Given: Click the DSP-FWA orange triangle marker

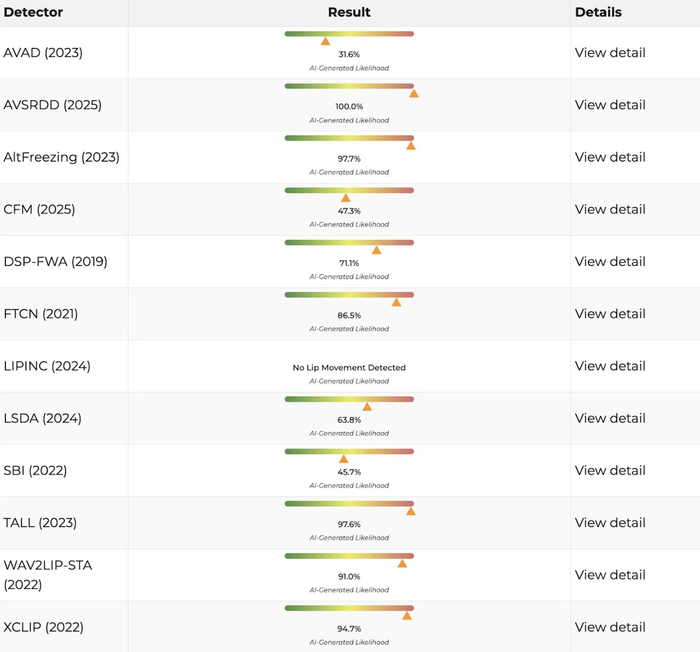Looking at the screenshot, I should tap(376, 250).
